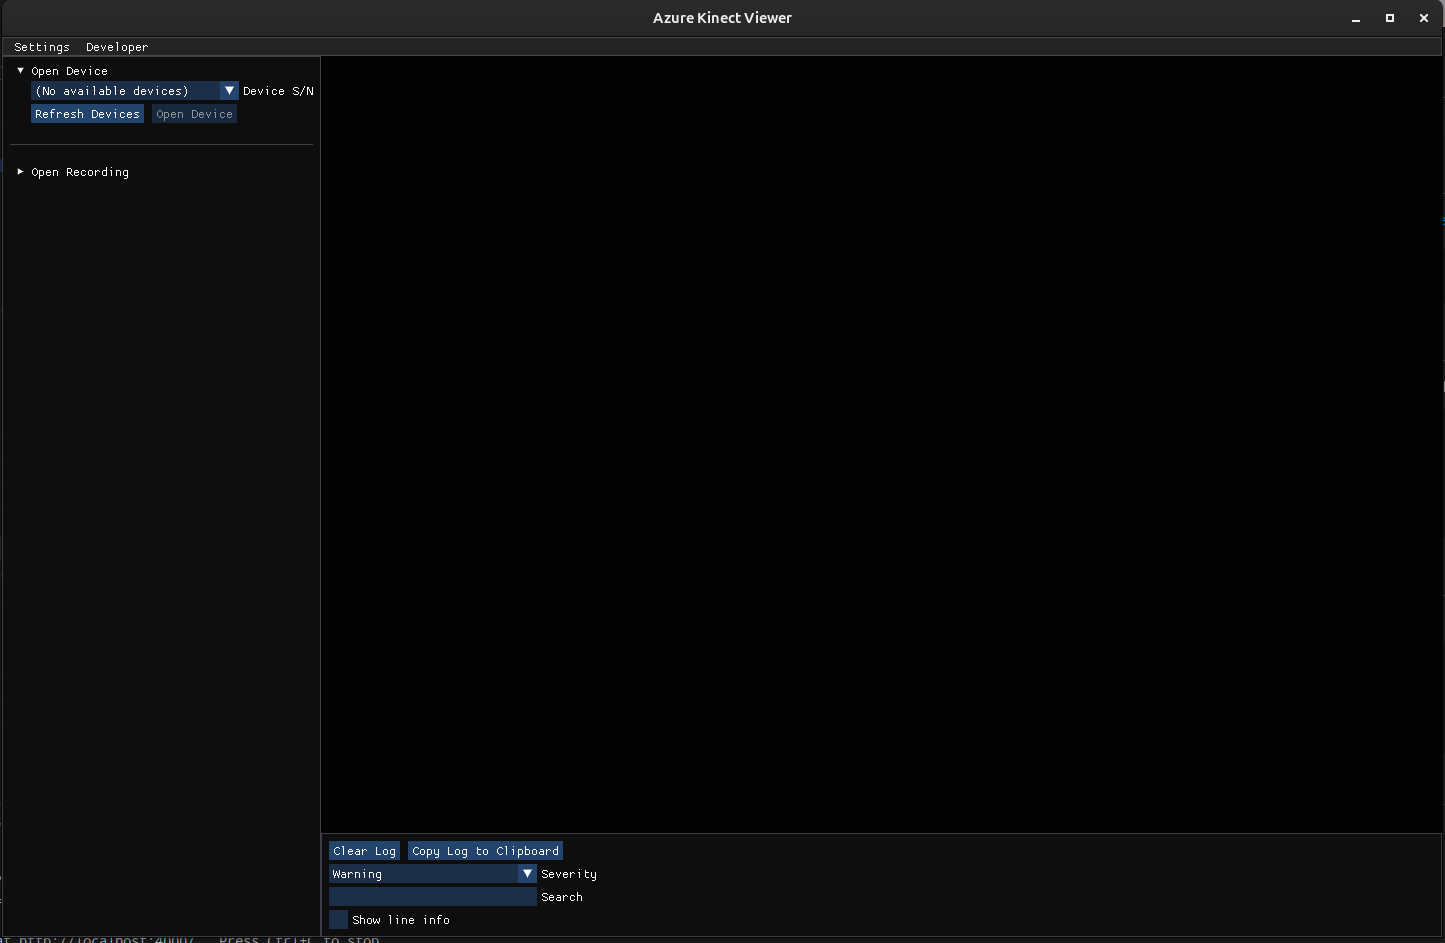Screen dimensions: 1445x943
Task: Clear the log with Clear Log
Action: [364, 851]
